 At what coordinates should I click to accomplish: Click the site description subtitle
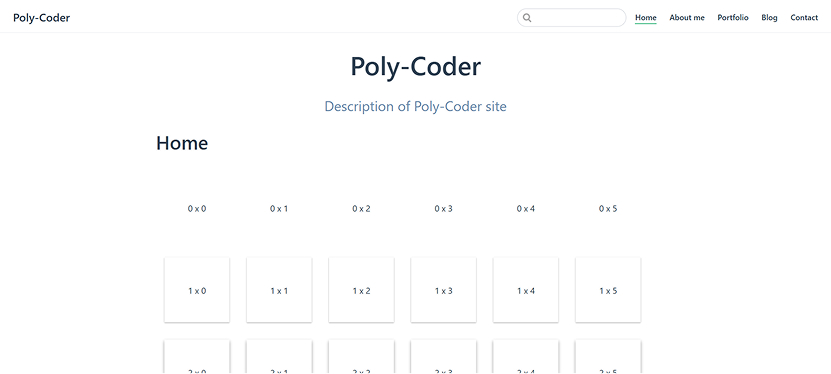(x=416, y=106)
